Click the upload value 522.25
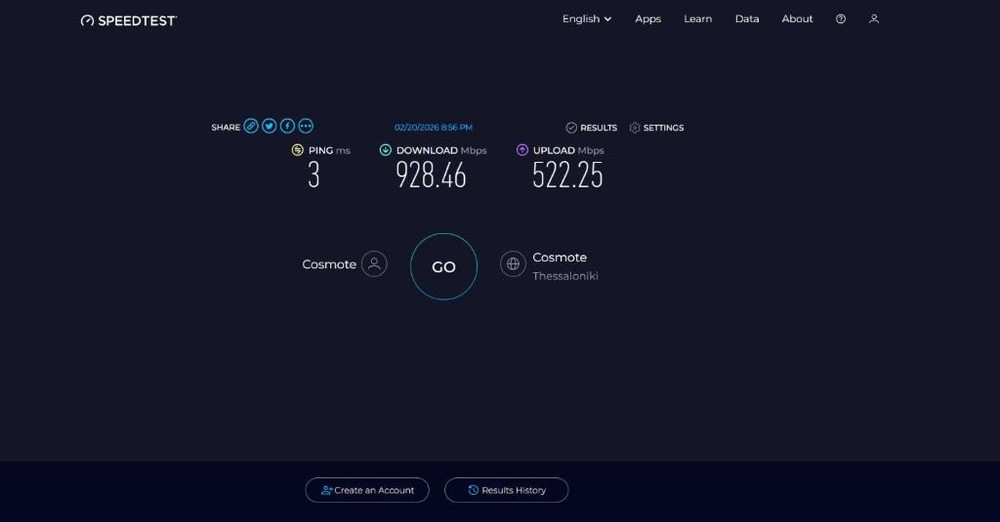Screen dimensions: 1000x522 [x=568, y=175]
